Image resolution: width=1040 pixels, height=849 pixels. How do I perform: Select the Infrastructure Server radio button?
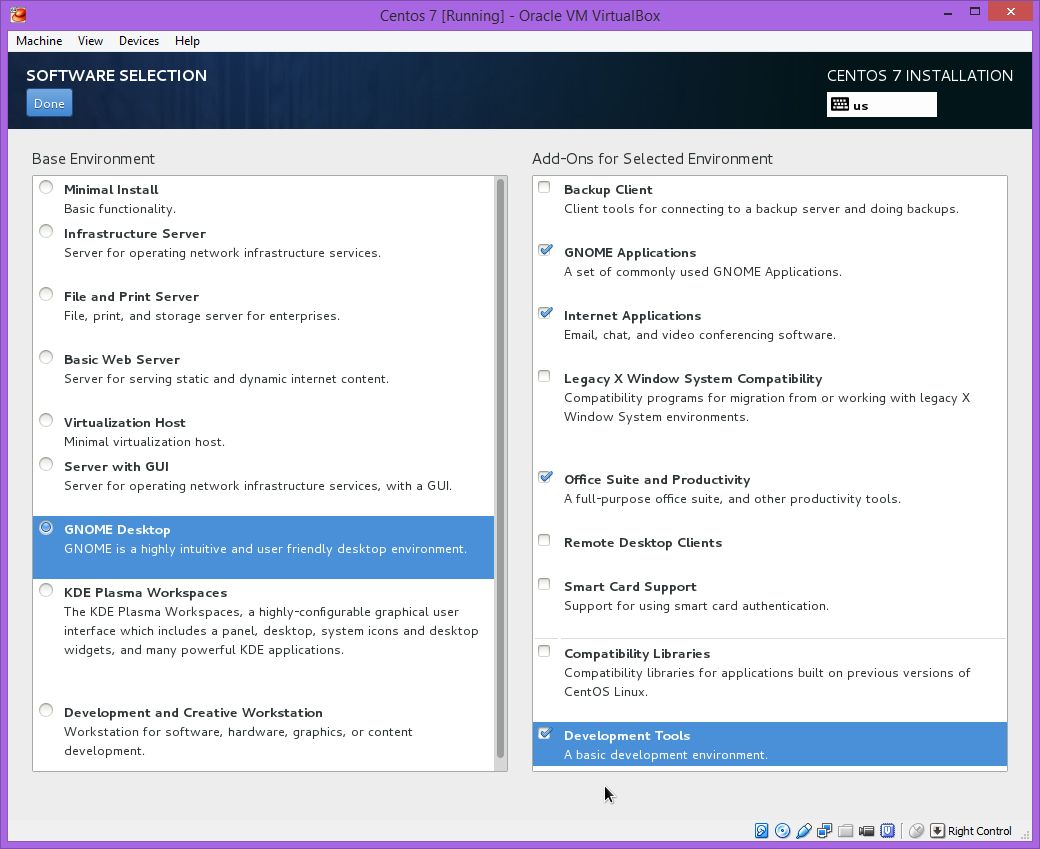coord(46,231)
